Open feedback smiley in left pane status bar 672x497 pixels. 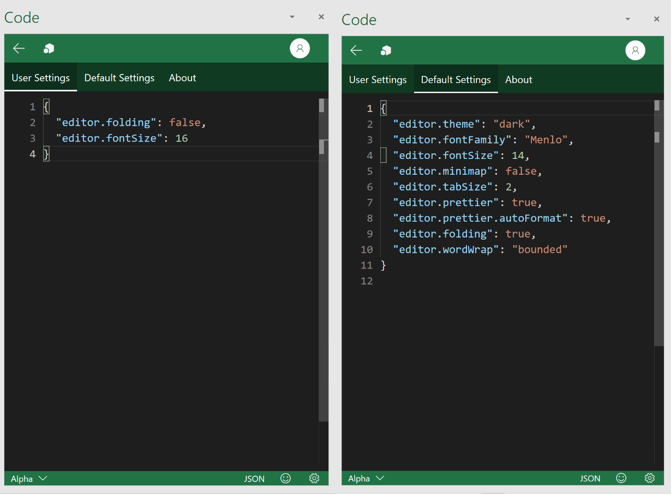(285, 478)
